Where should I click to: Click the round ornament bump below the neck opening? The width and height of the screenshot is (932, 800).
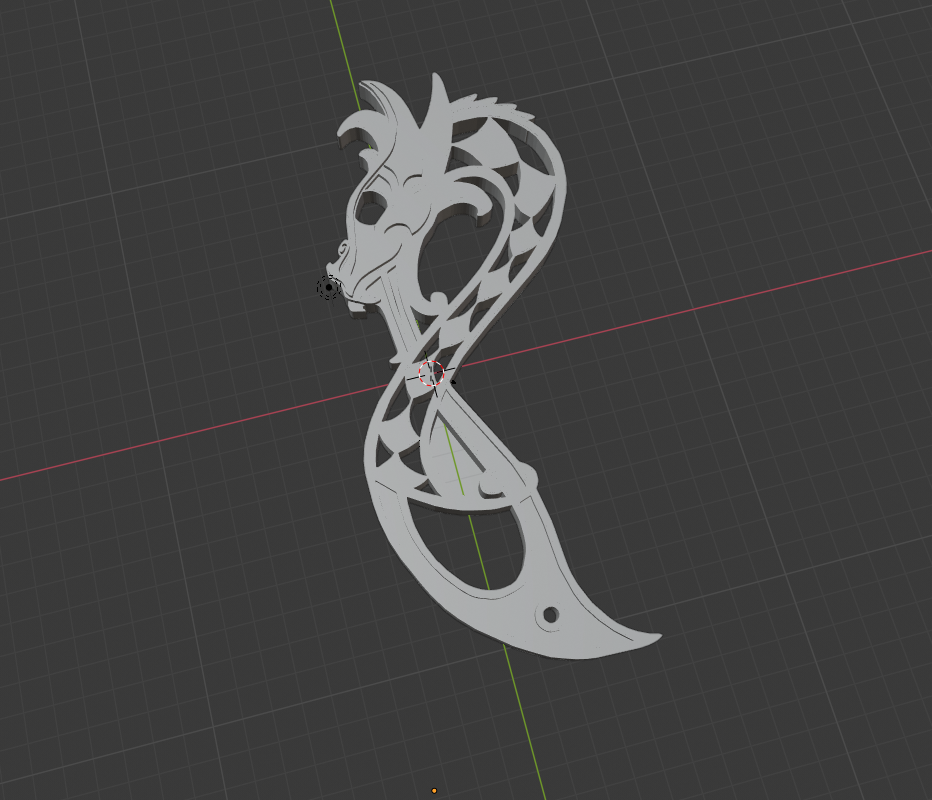pyautogui.click(x=437, y=299)
